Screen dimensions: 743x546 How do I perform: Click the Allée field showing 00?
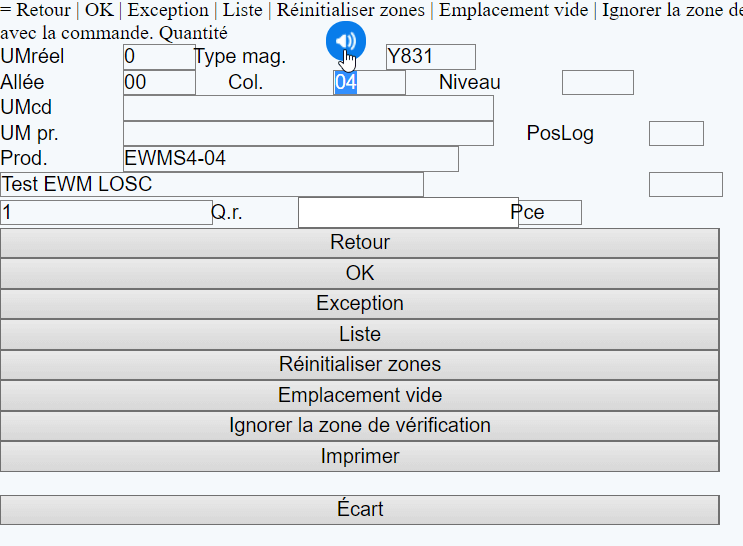159,82
